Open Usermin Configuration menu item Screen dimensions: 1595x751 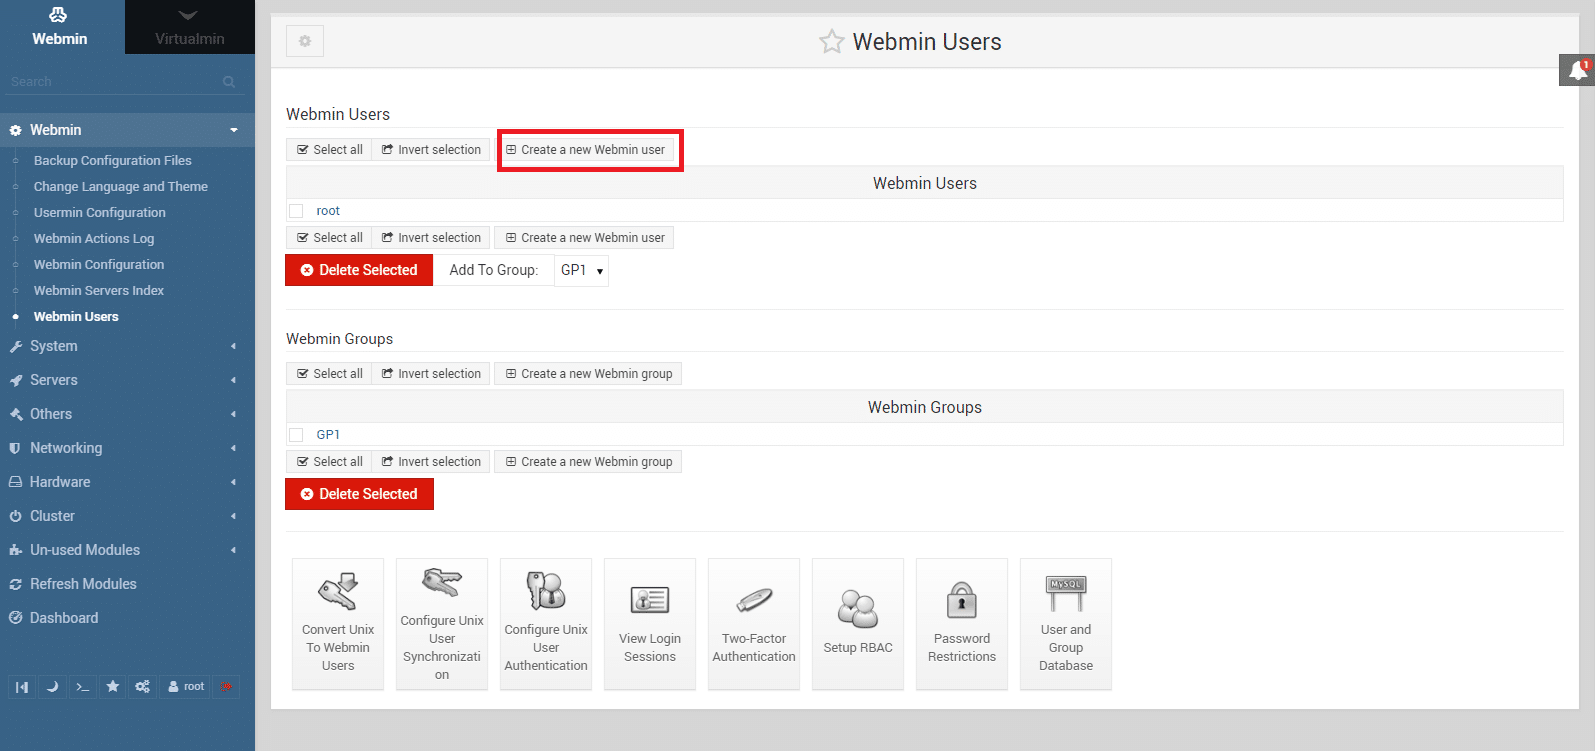pyautogui.click(x=100, y=212)
